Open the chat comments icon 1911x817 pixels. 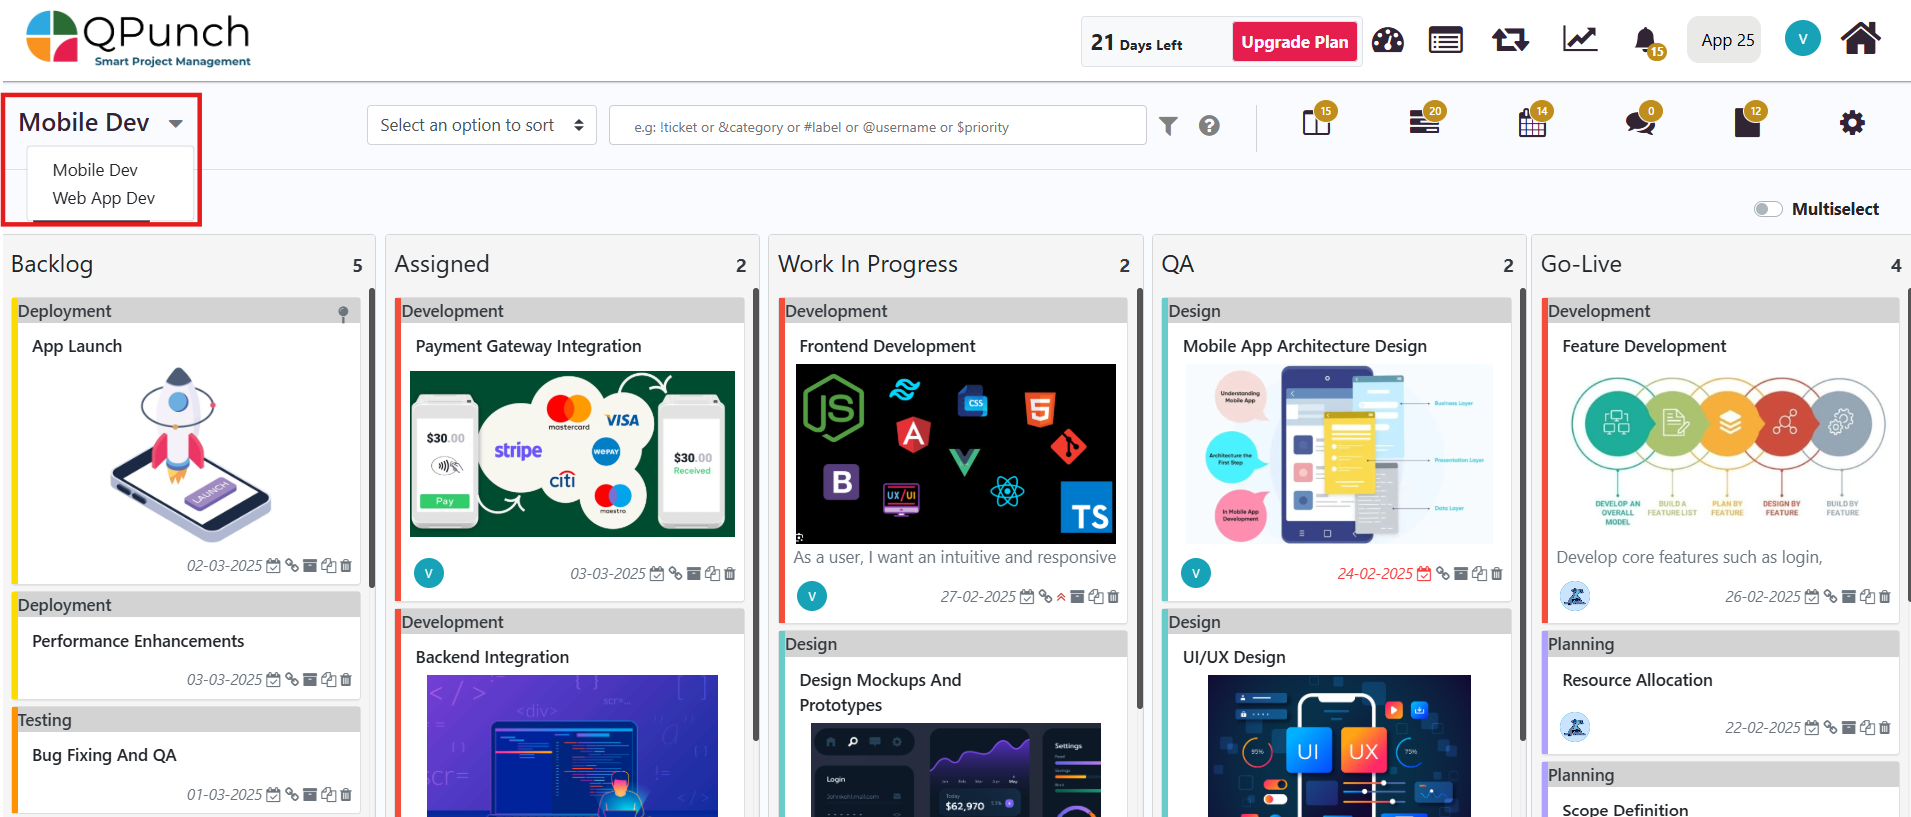(x=1639, y=123)
